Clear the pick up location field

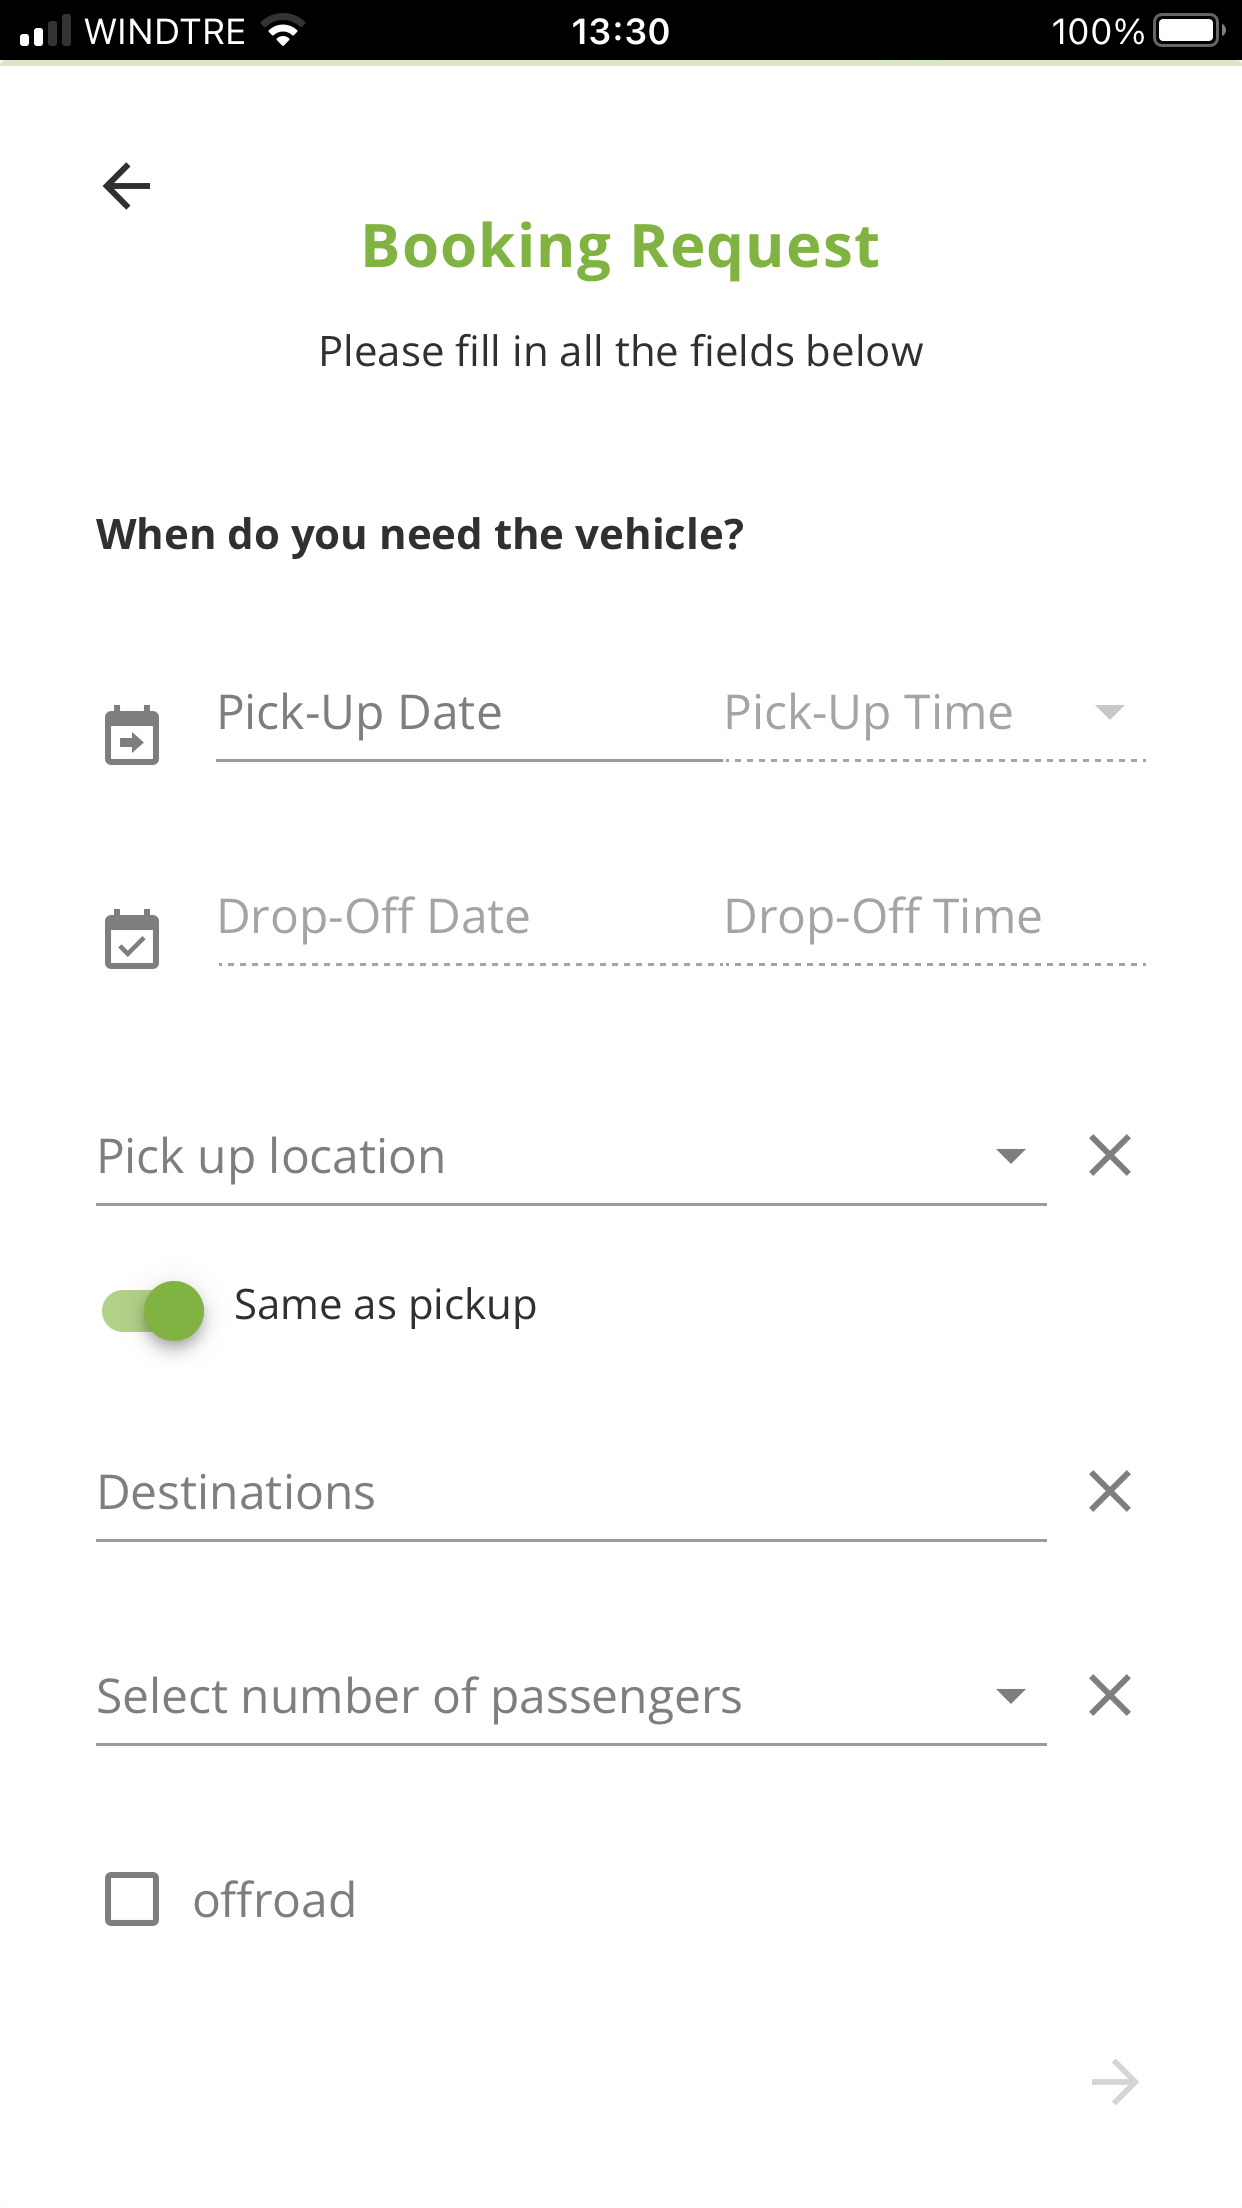click(1110, 1155)
